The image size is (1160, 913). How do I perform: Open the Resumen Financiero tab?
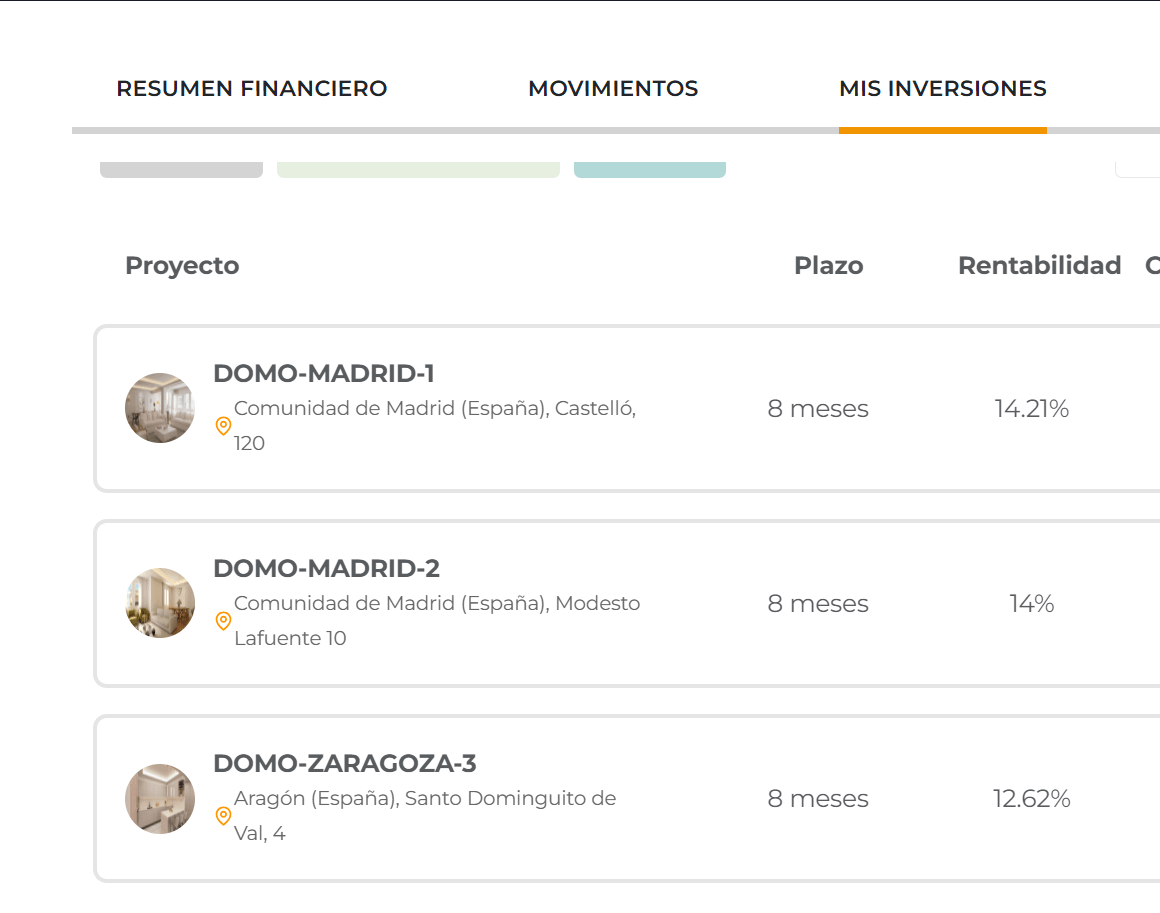[251, 89]
